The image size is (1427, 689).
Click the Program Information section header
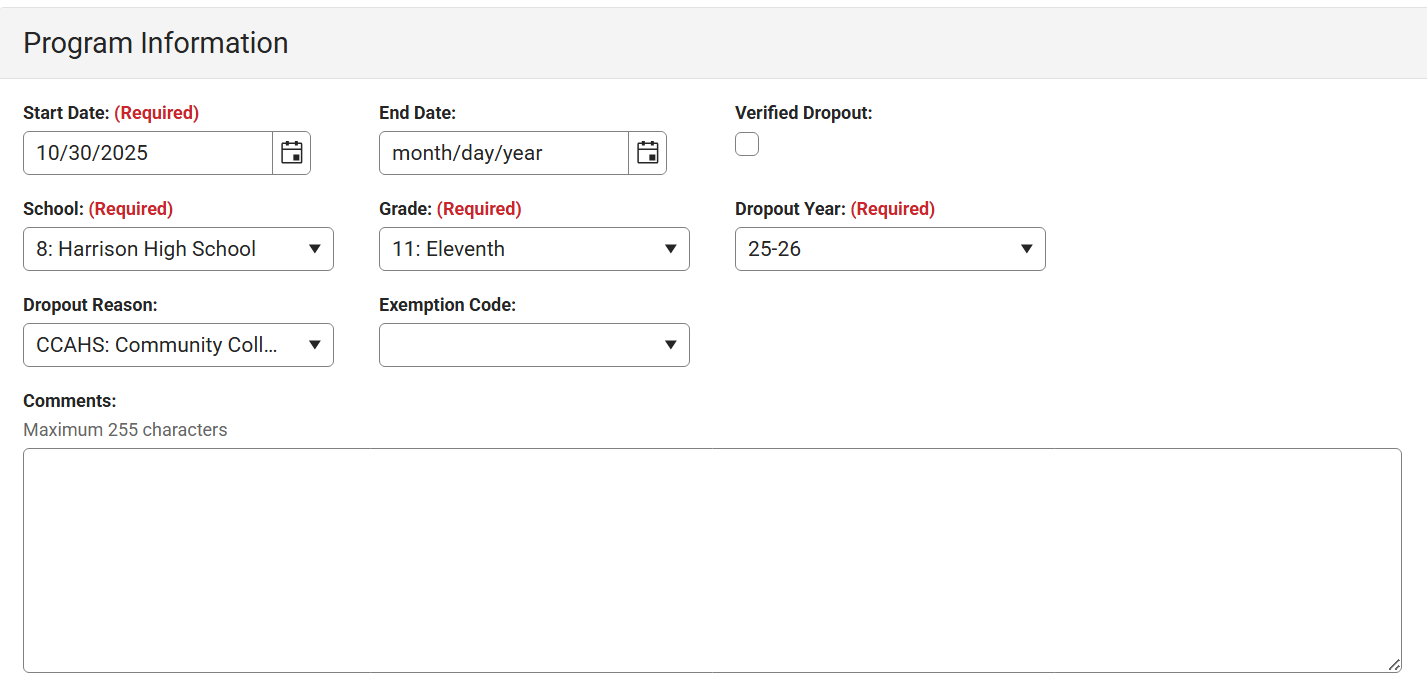157,42
